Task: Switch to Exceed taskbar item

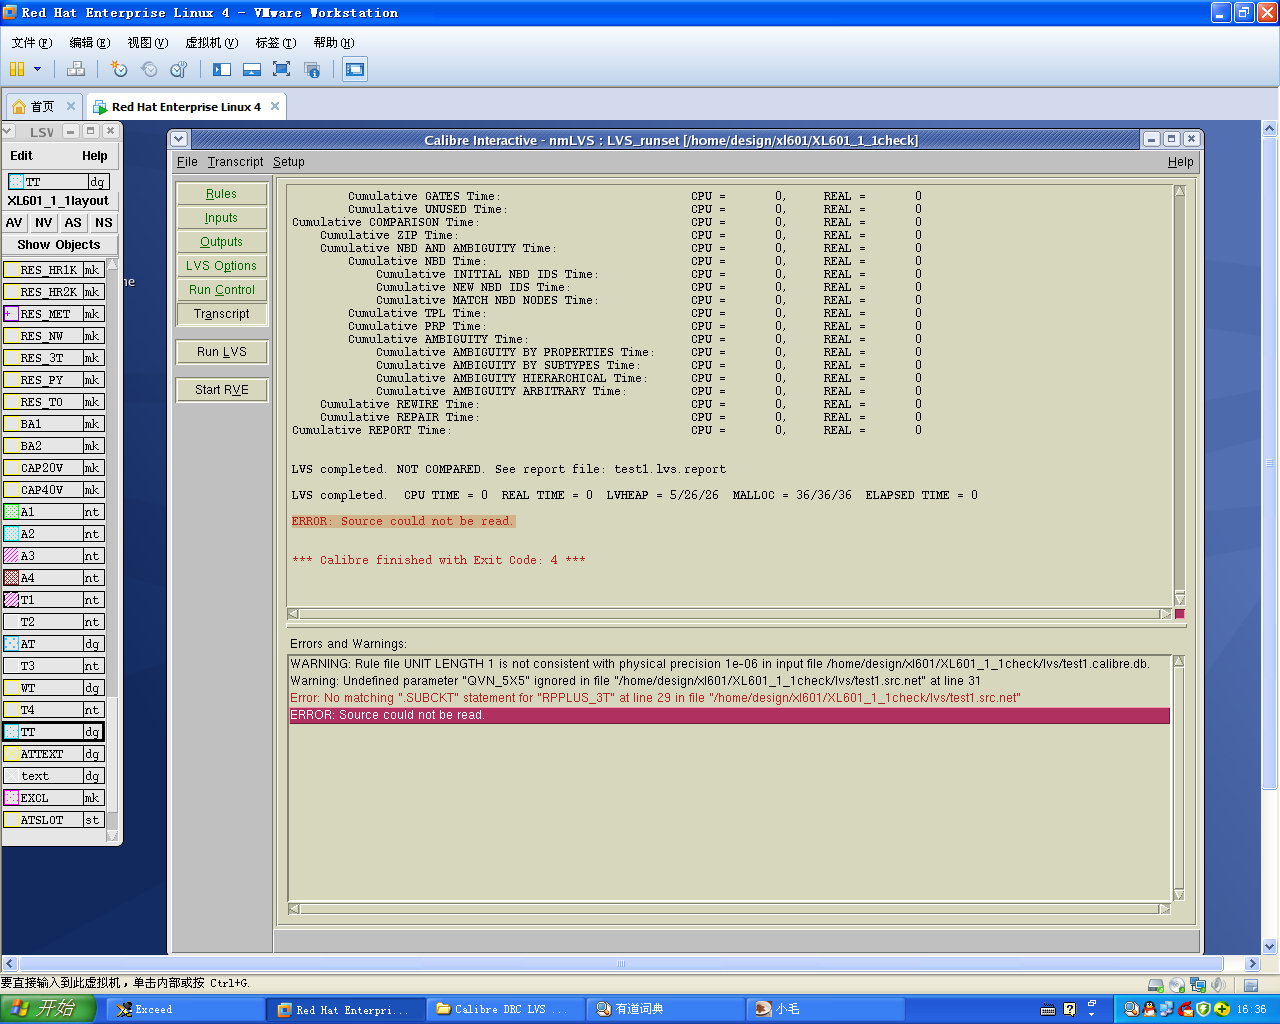Action: coord(185,1010)
